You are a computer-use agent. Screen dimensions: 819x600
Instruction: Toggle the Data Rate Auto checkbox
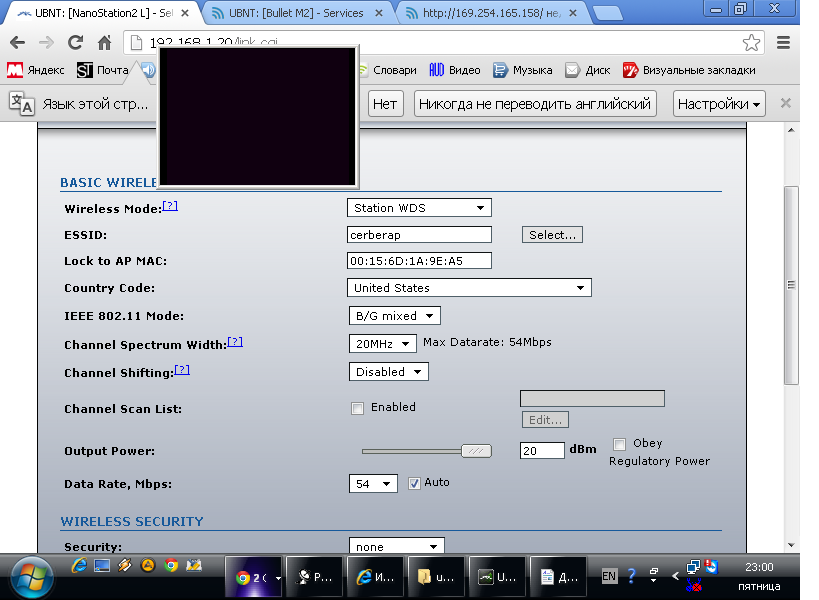(414, 483)
